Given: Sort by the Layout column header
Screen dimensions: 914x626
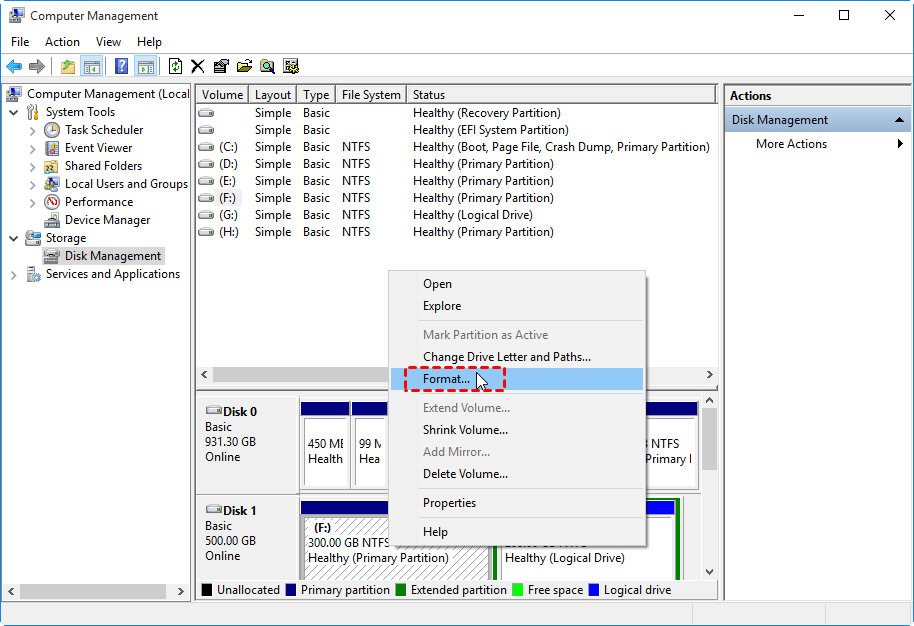Looking at the screenshot, I should coord(273,94).
